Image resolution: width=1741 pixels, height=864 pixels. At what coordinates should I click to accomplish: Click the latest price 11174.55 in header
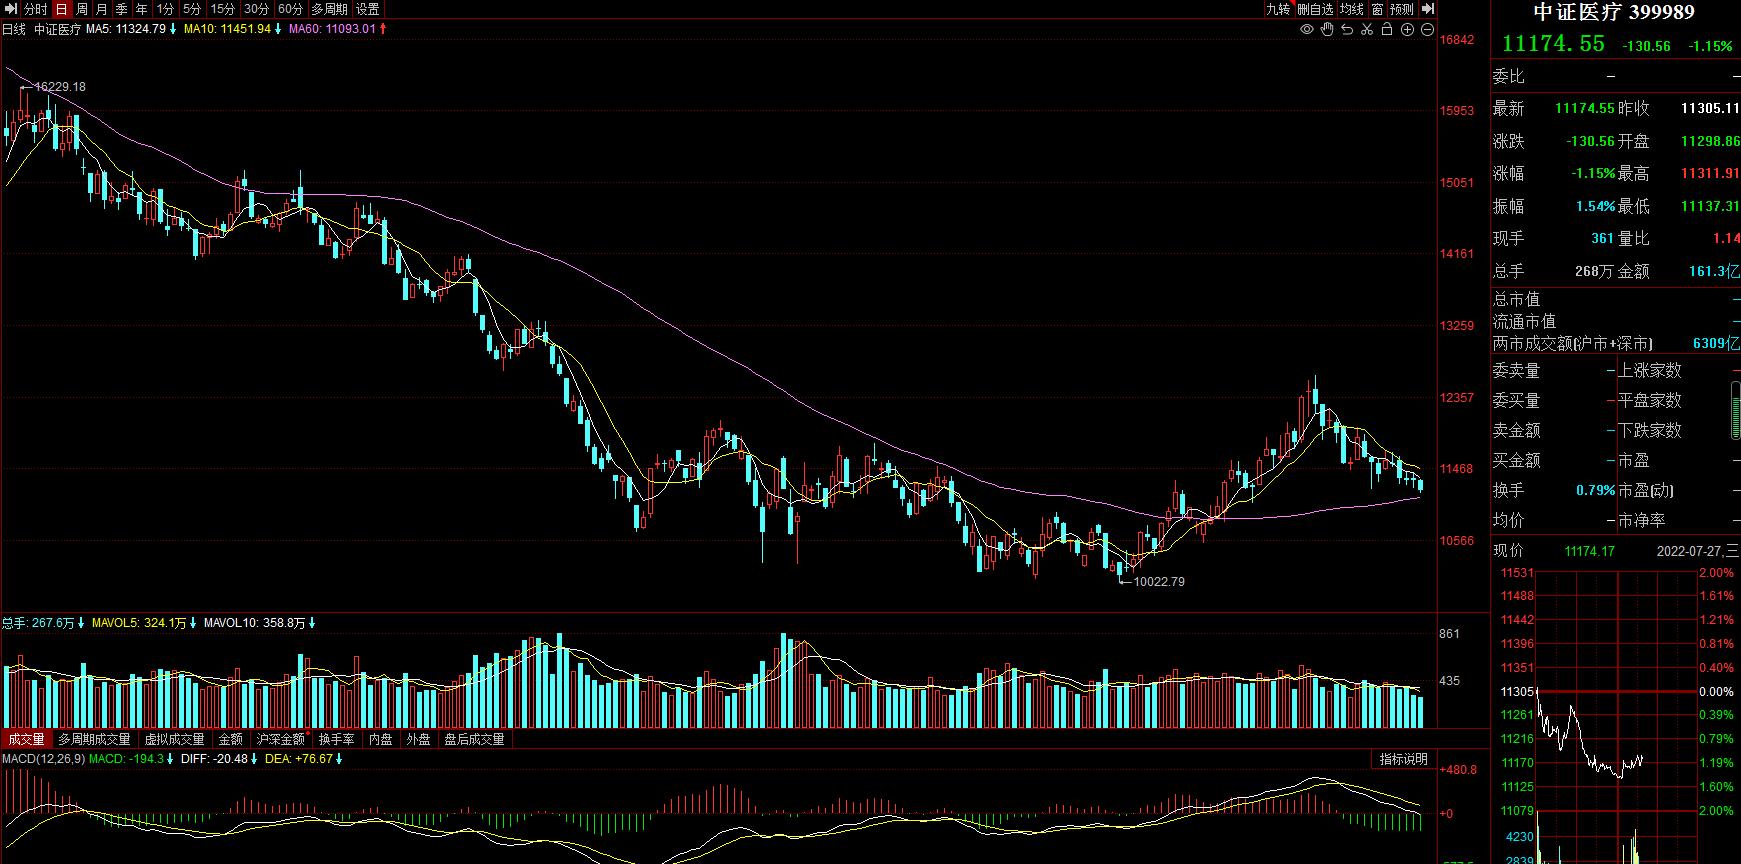pos(1554,44)
